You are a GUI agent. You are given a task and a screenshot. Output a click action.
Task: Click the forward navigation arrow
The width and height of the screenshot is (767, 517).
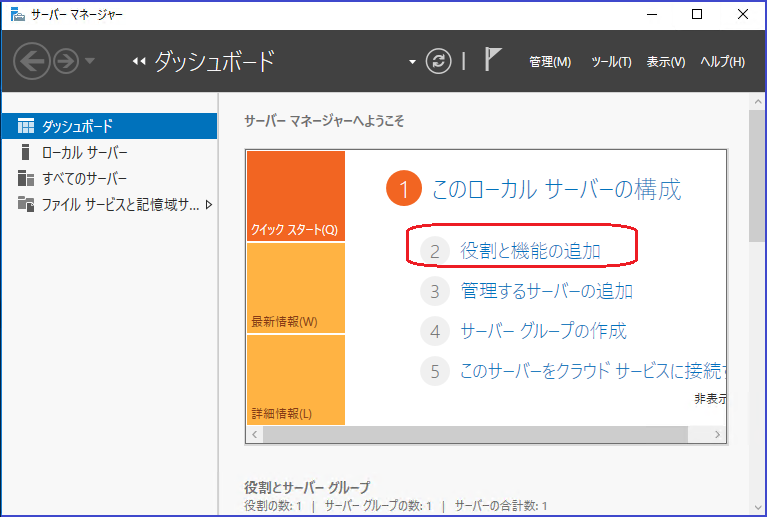[x=66, y=61]
